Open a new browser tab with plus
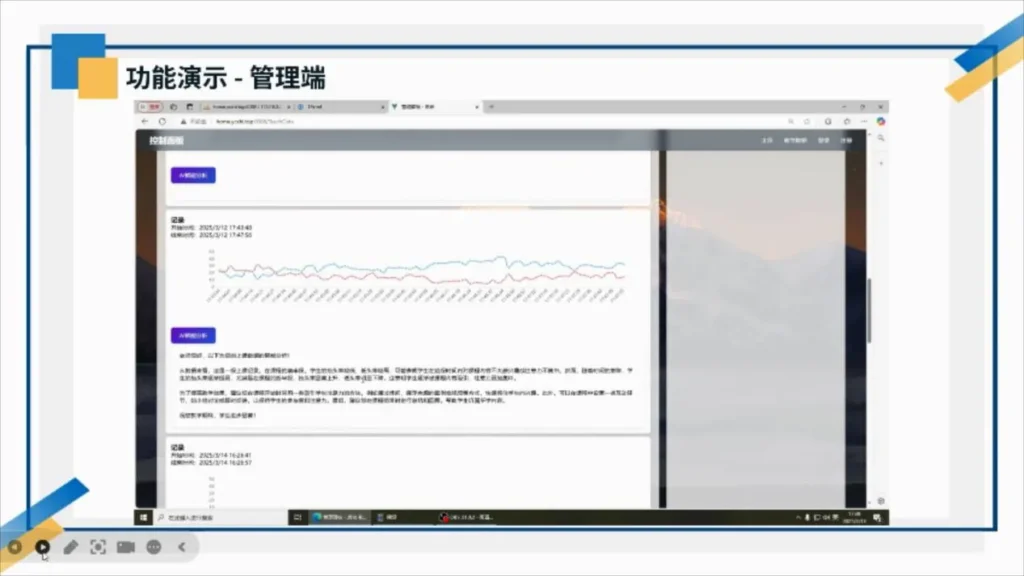 click(491, 106)
